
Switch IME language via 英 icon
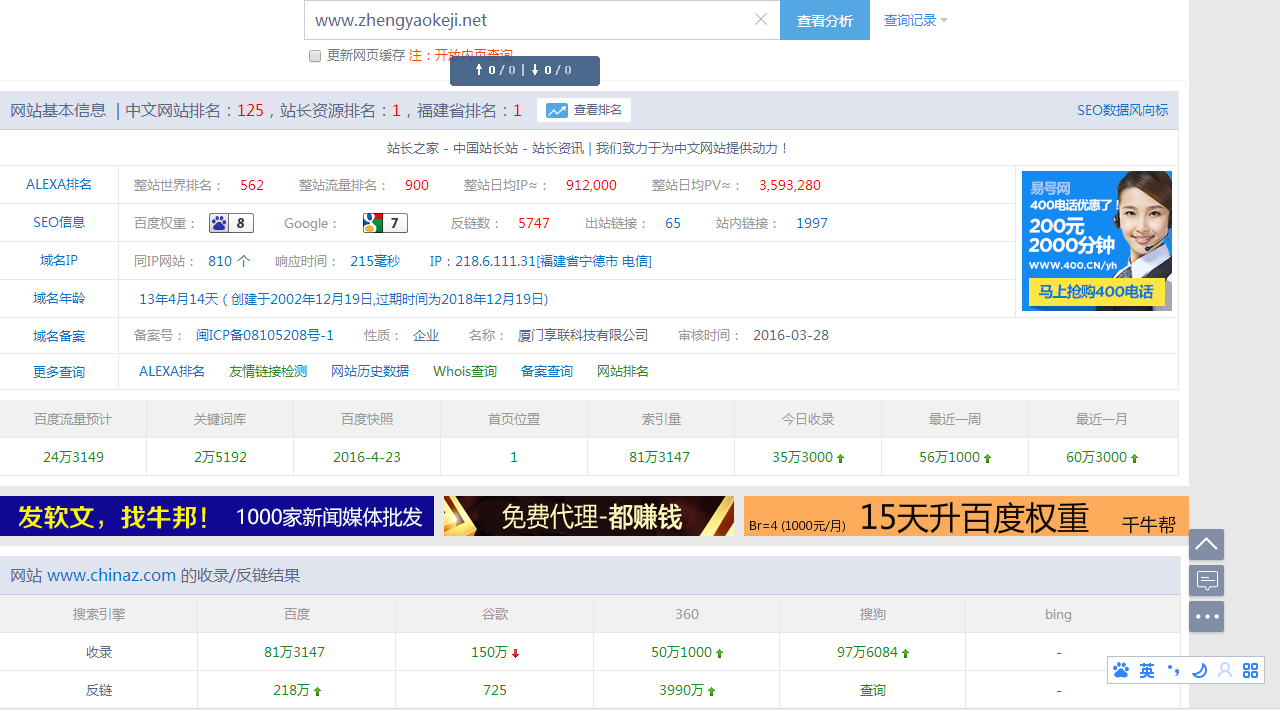click(1147, 670)
